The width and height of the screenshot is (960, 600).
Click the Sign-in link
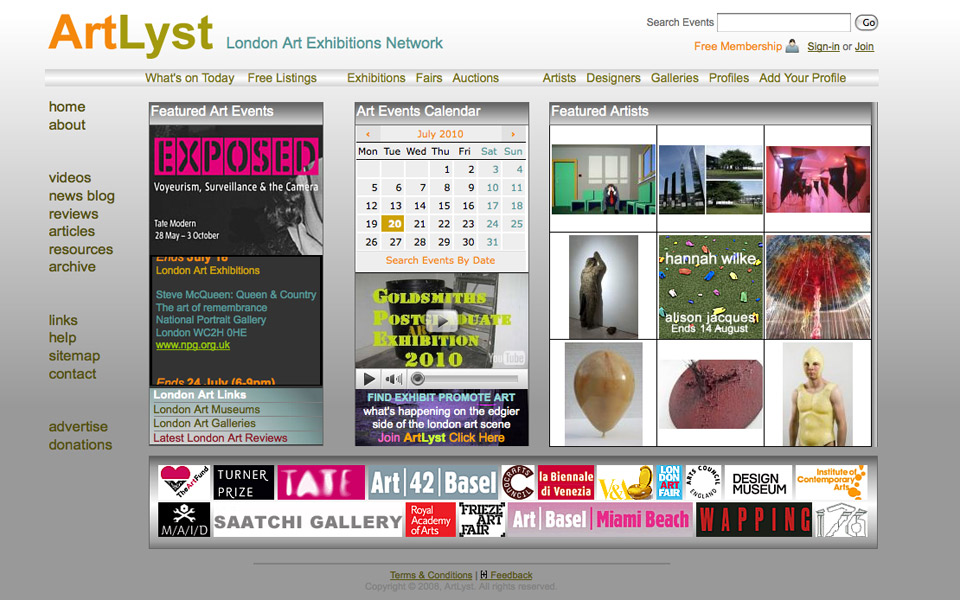(823, 47)
